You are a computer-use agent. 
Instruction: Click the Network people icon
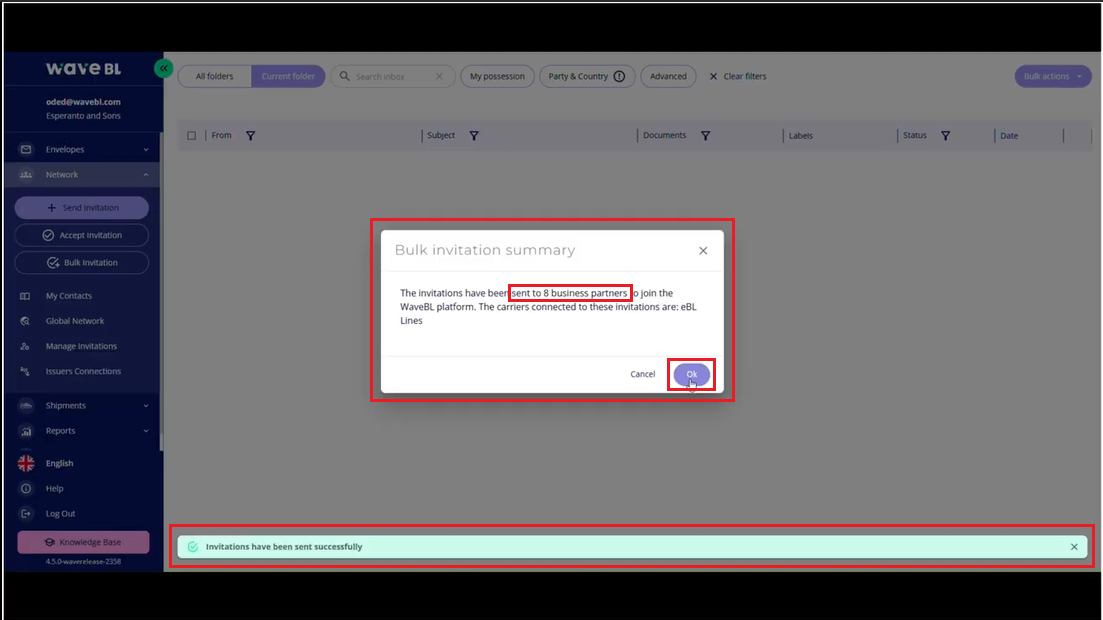(26, 175)
